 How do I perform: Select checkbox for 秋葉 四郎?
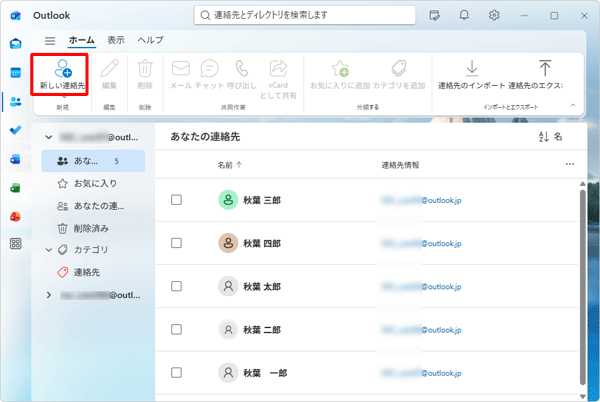pyautogui.click(x=176, y=243)
